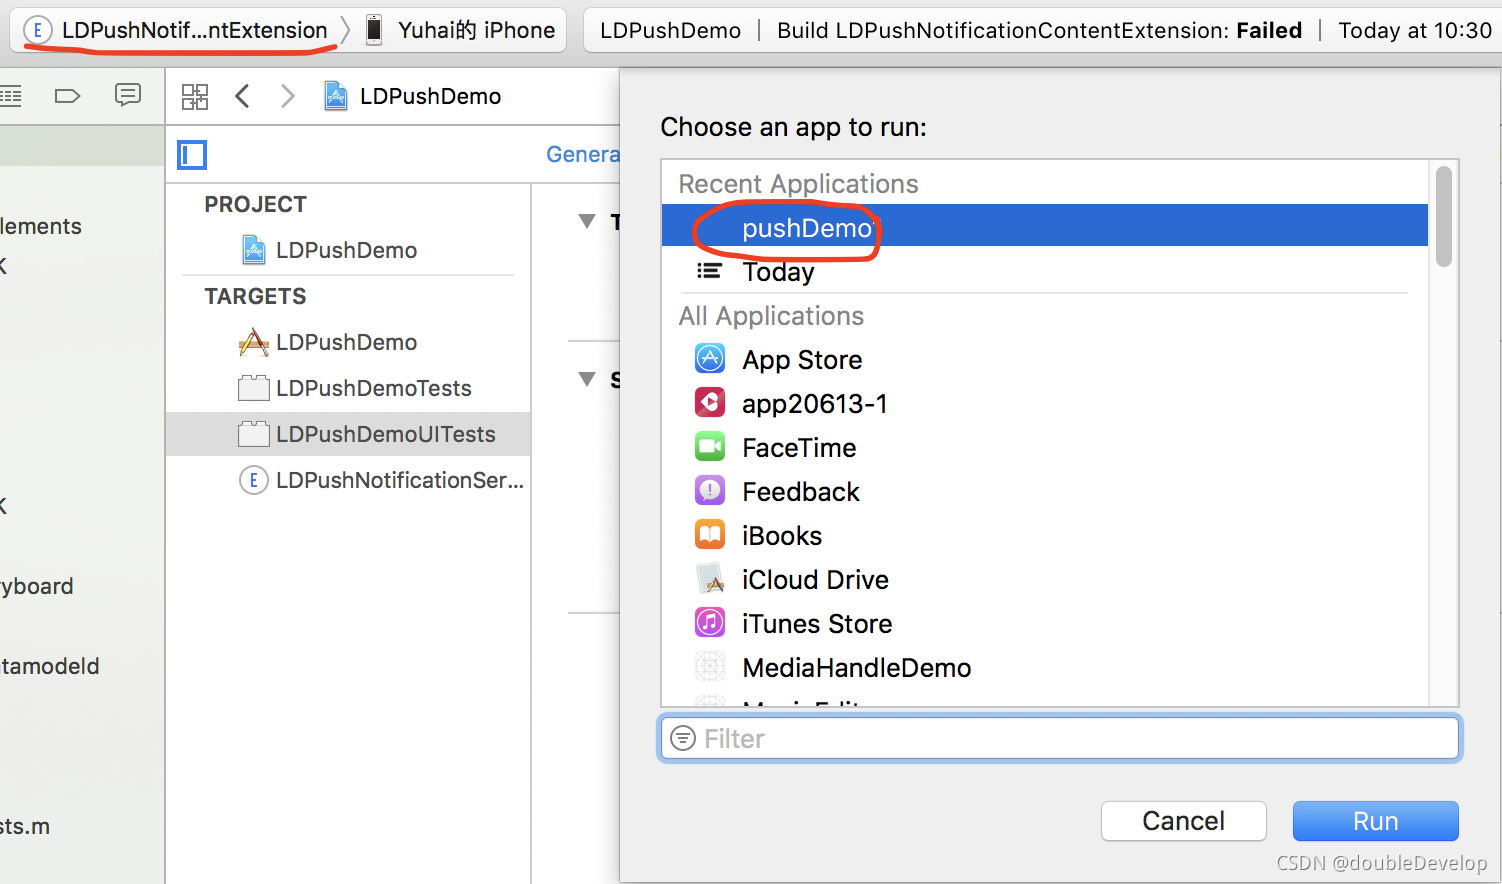Click the Feedback purple icon
This screenshot has width=1502, height=884.
point(710,490)
